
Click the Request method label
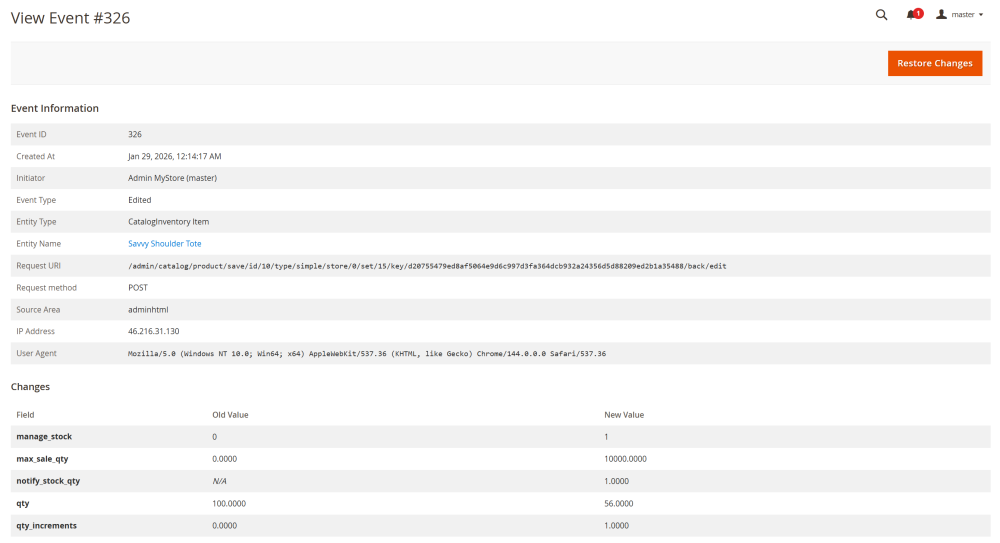tap(47, 288)
